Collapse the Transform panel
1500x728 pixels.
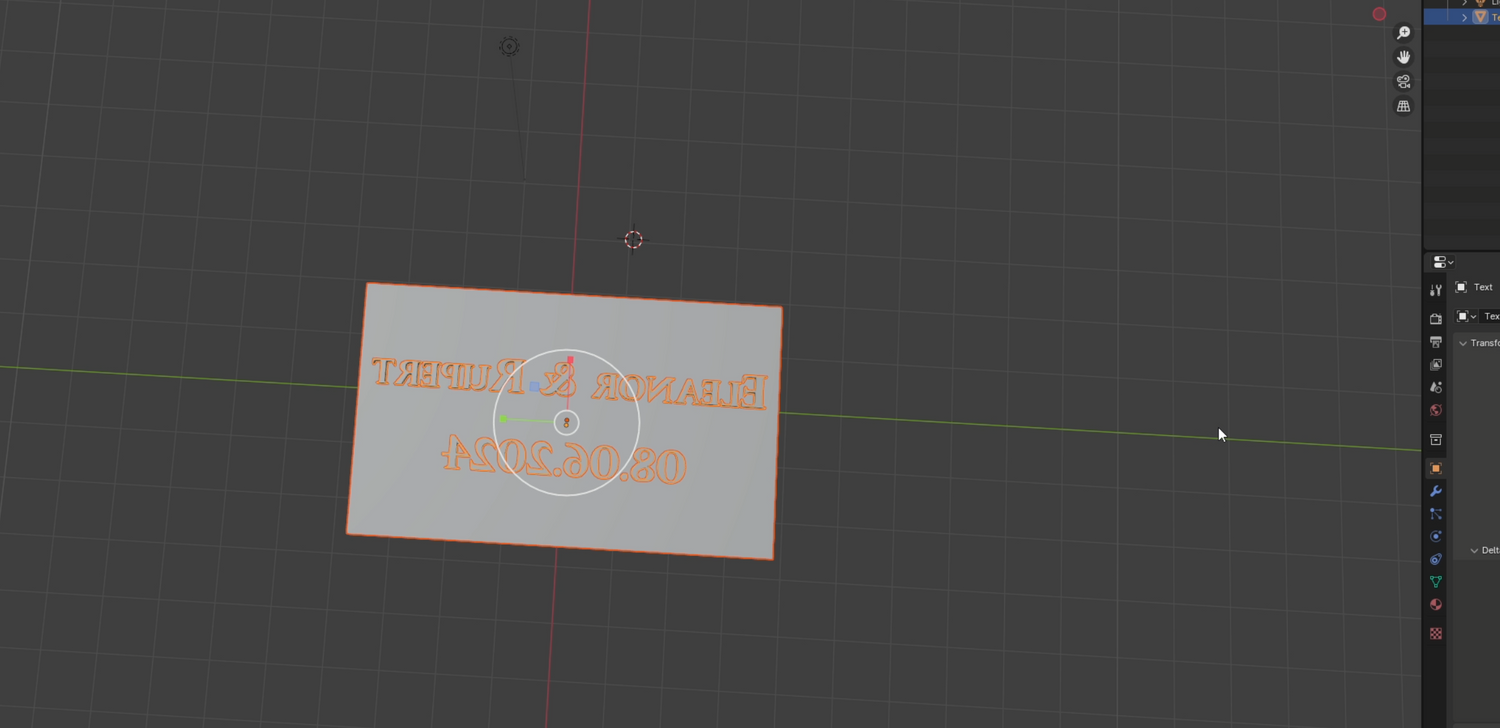[x=1463, y=343]
